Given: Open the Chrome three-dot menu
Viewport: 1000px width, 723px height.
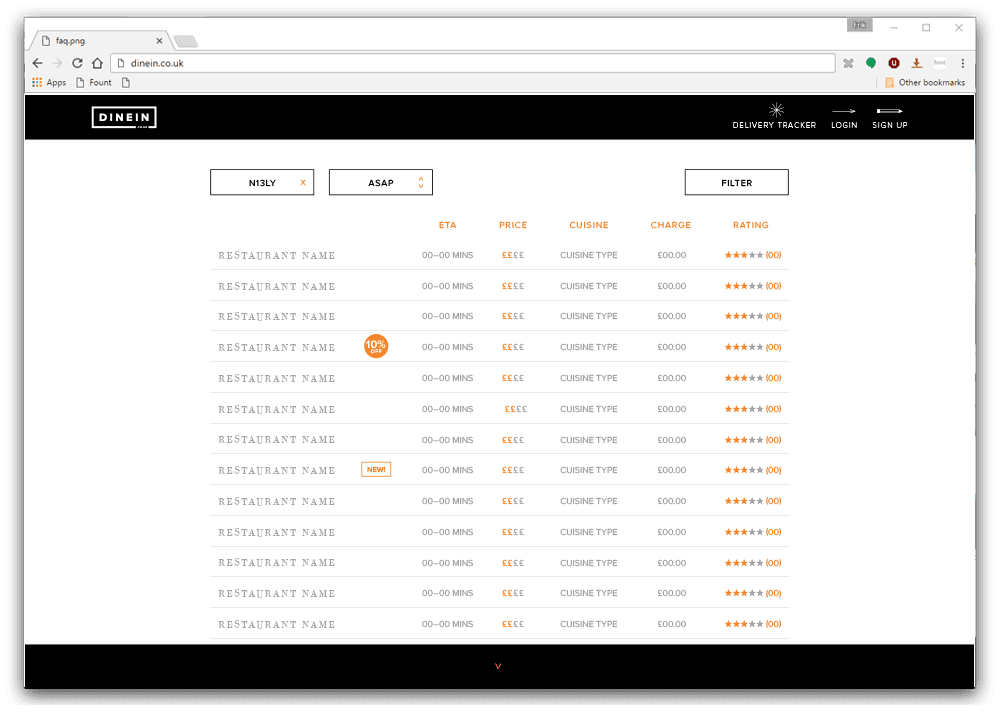Looking at the screenshot, I should [x=962, y=63].
